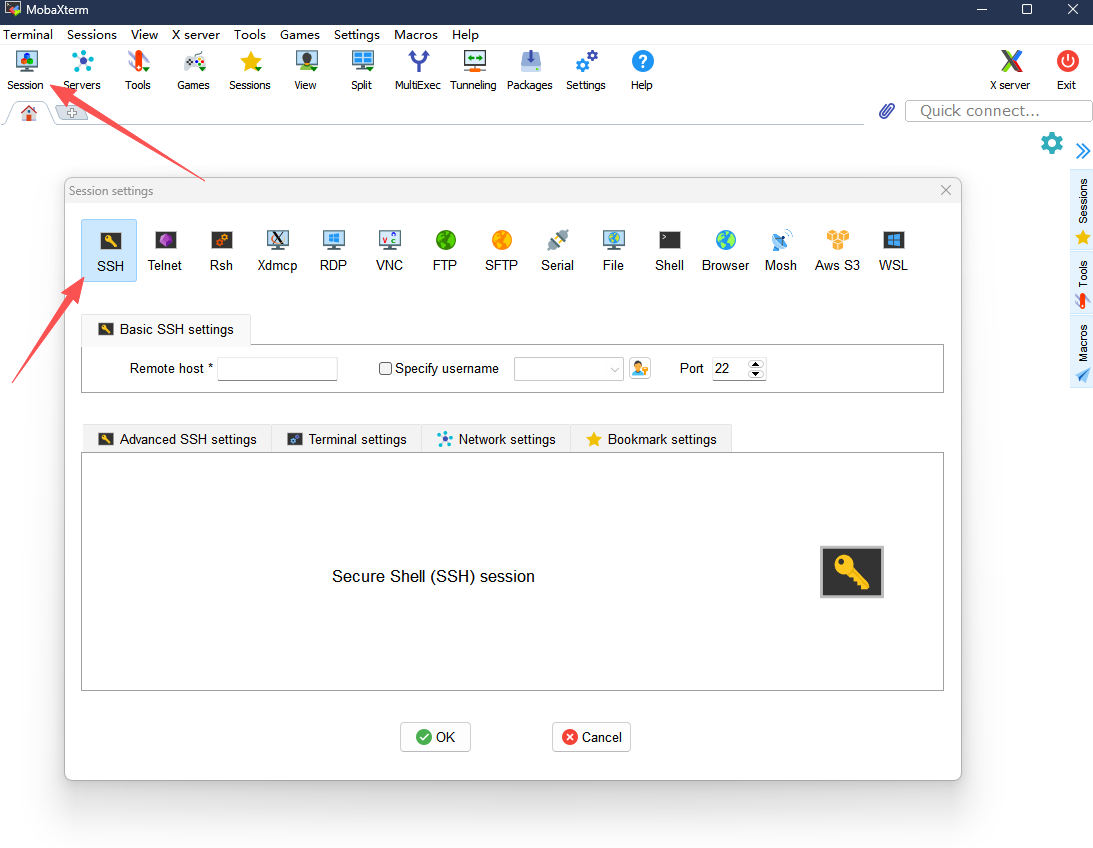The image size is (1093, 848).
Task: Select SSH session type
Action: pos(109,251)
